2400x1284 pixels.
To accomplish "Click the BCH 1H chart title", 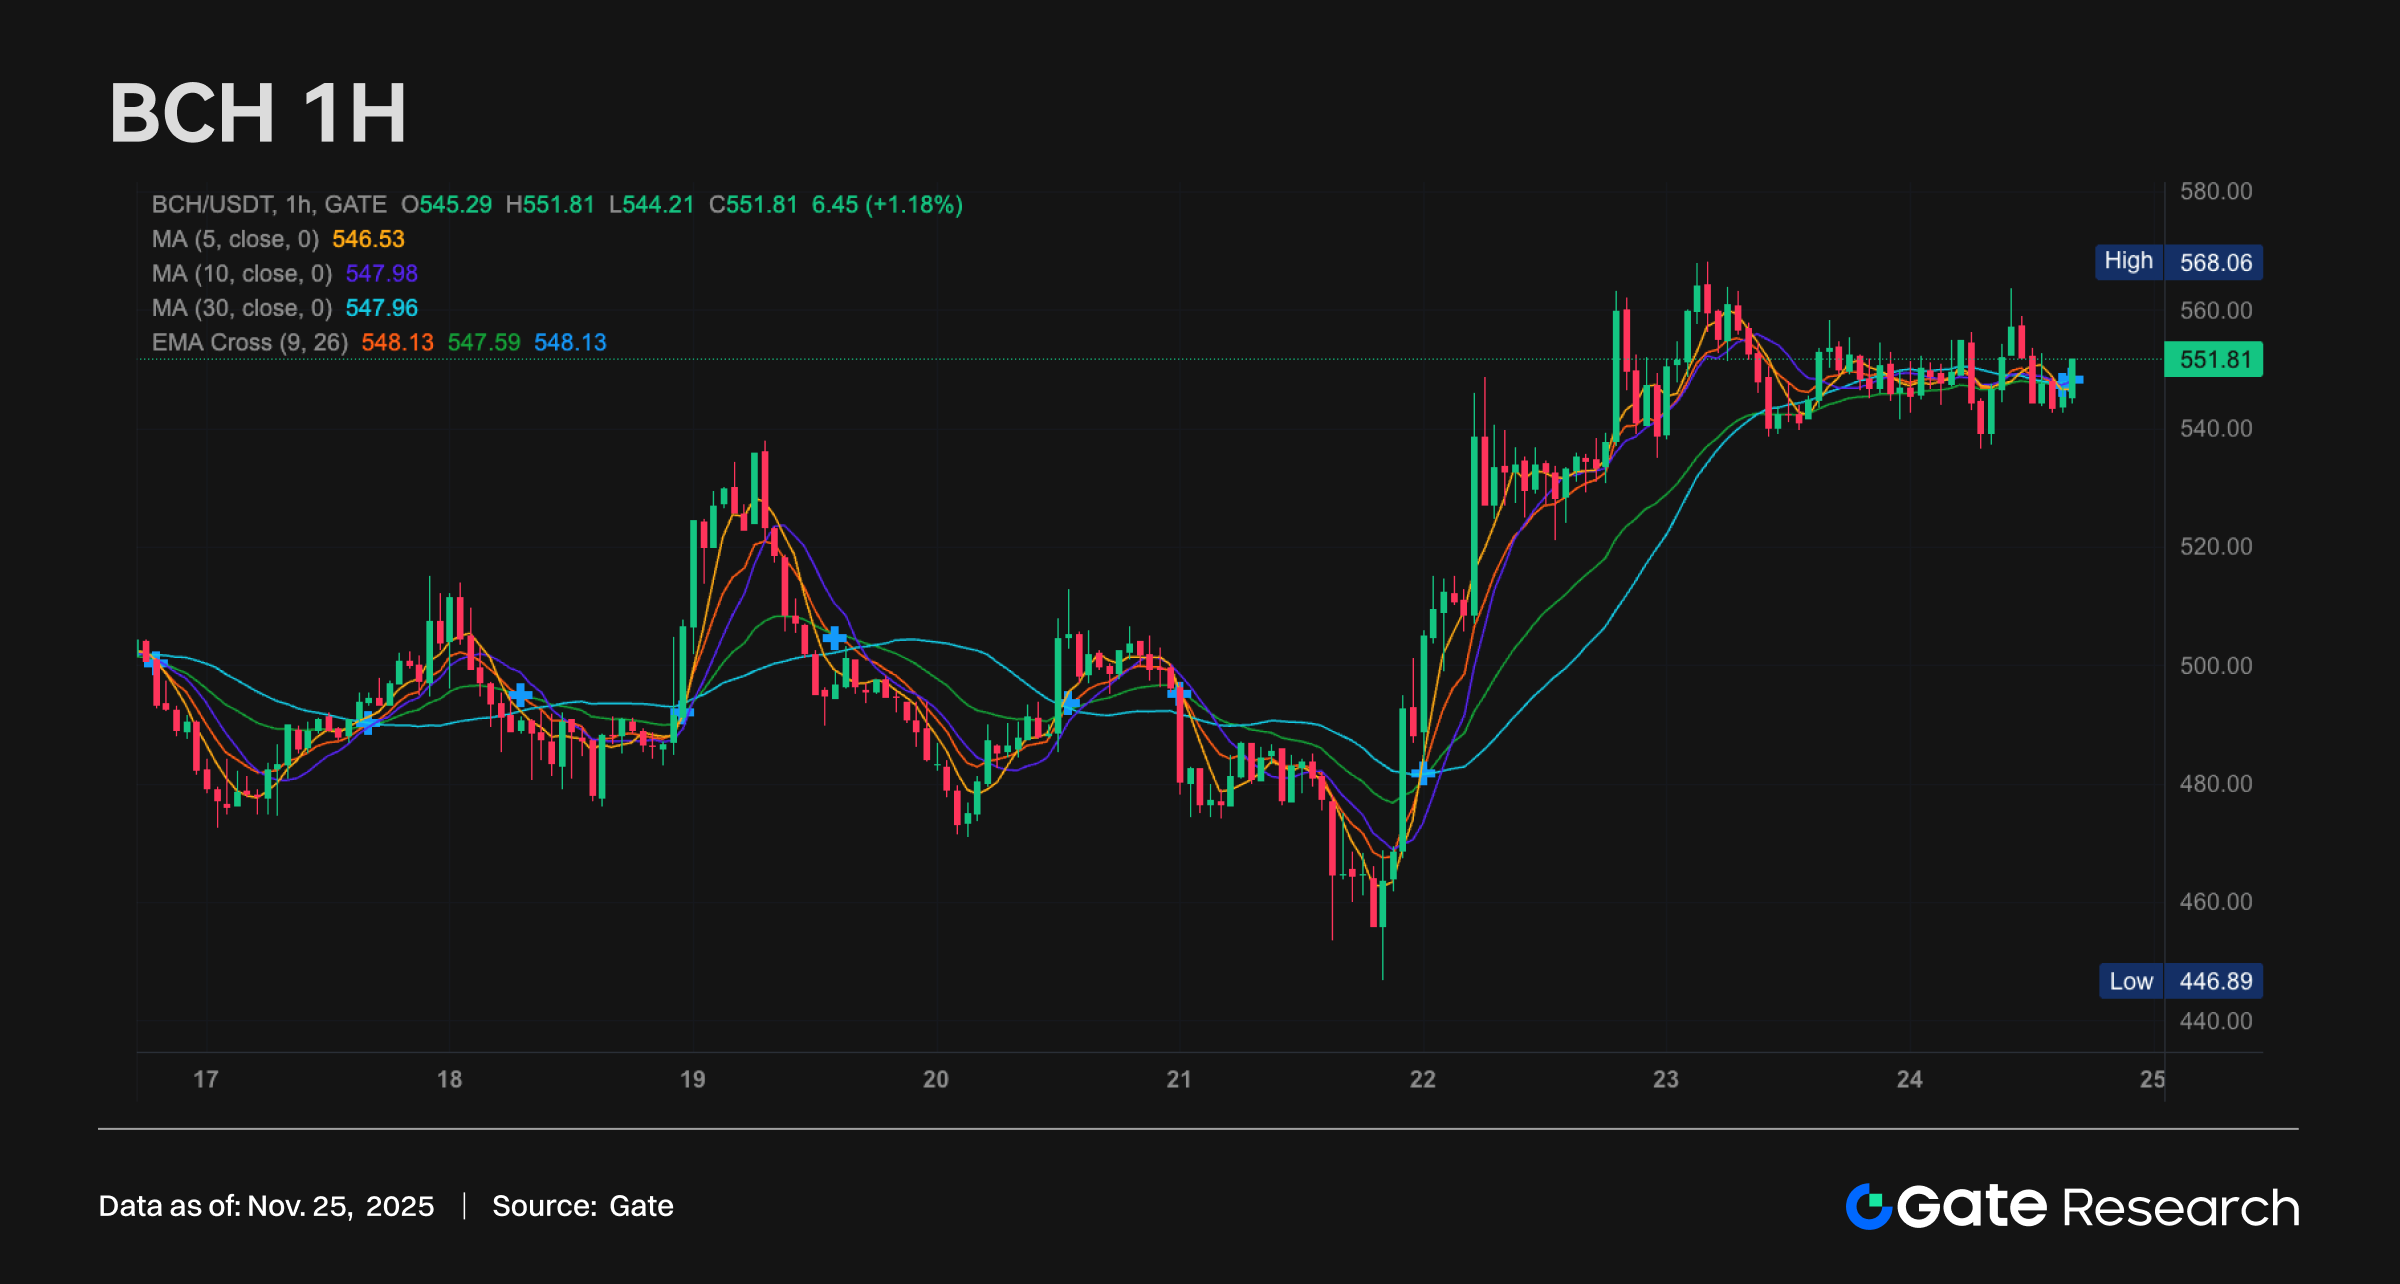I will pos(258,113).
